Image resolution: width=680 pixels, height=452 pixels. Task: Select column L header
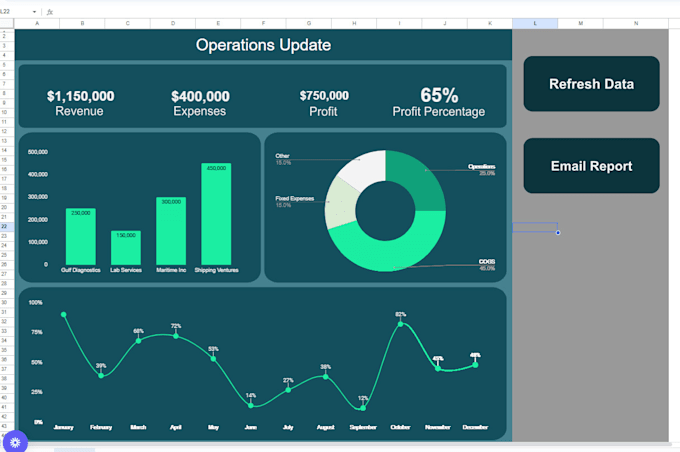[535, 23]
